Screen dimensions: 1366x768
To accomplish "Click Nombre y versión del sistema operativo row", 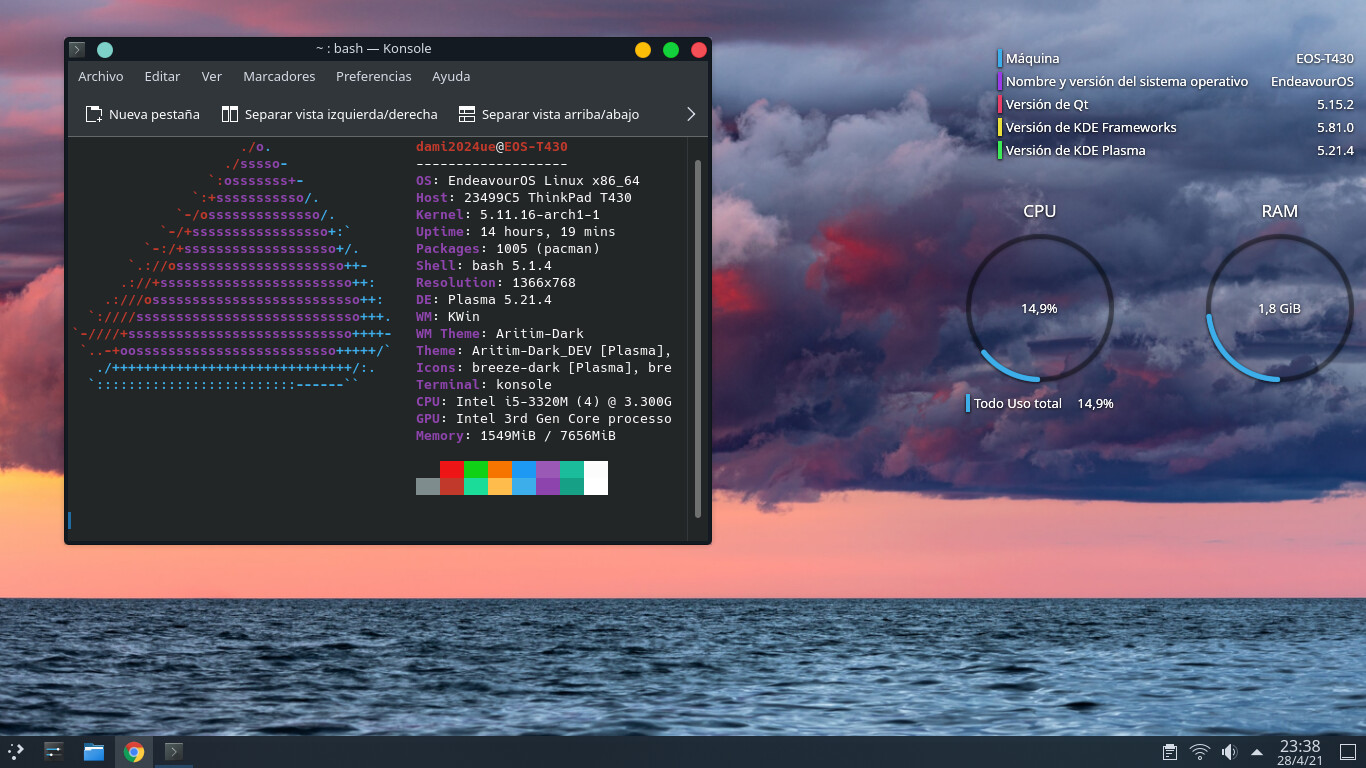I will (x=1176, y=82).
